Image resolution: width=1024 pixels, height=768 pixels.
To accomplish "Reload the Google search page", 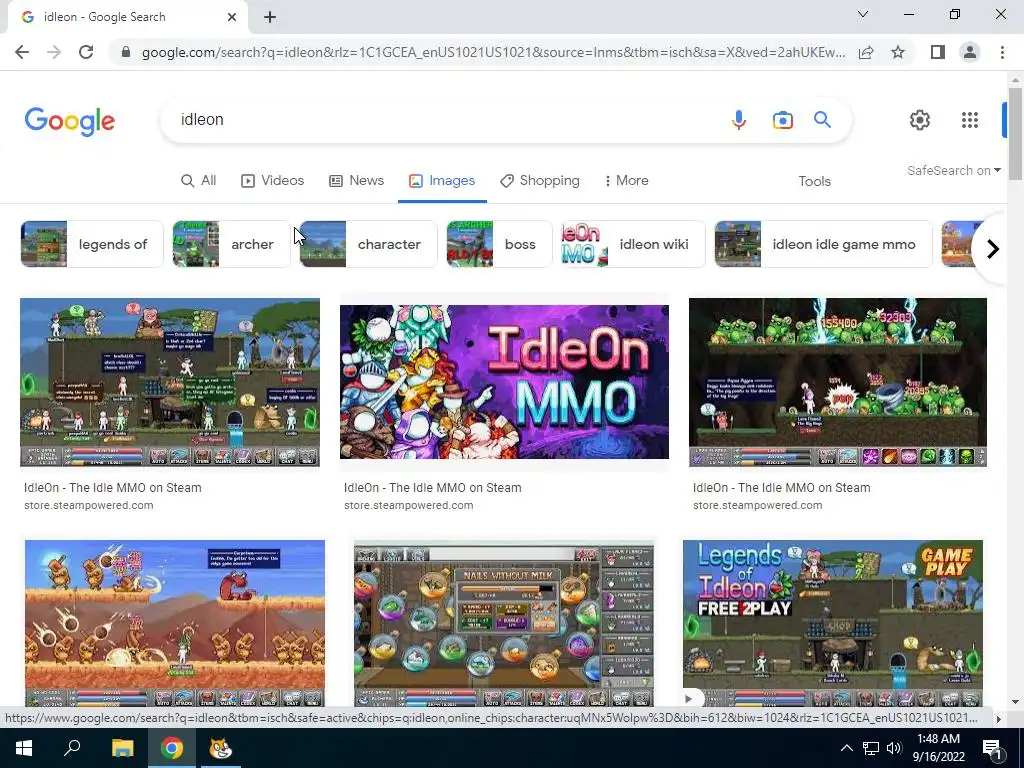I will point(86,52).
